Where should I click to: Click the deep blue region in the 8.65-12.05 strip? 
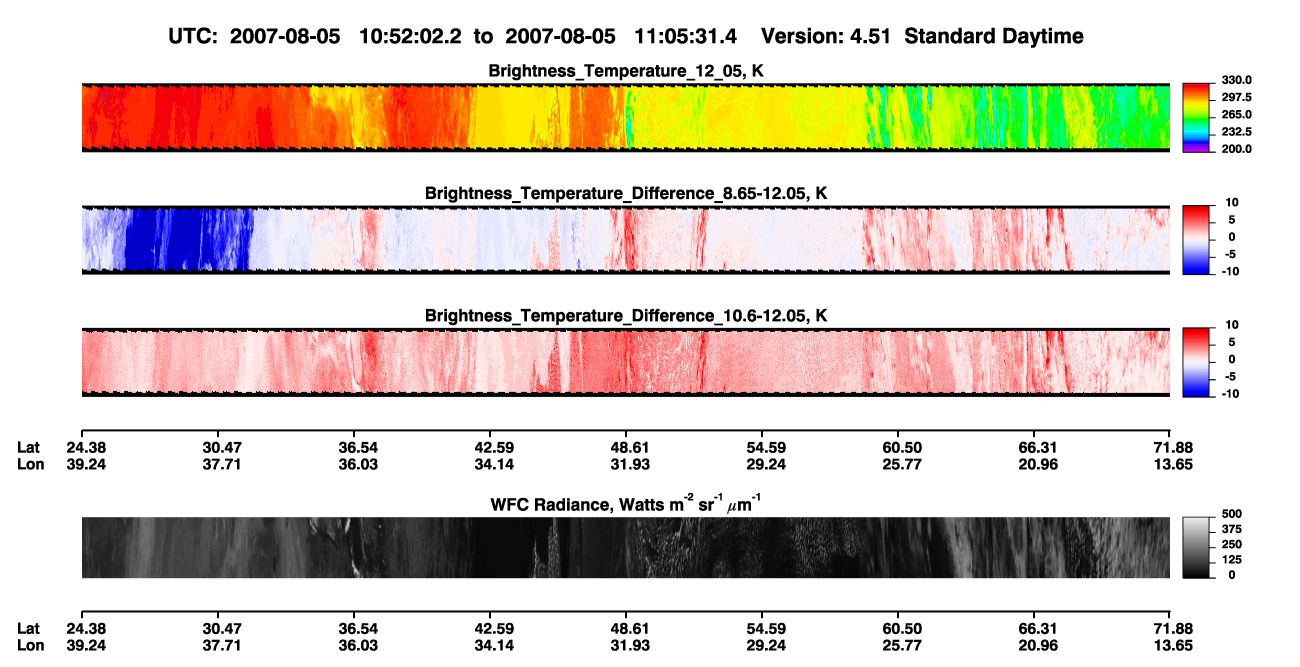[187, 240]
